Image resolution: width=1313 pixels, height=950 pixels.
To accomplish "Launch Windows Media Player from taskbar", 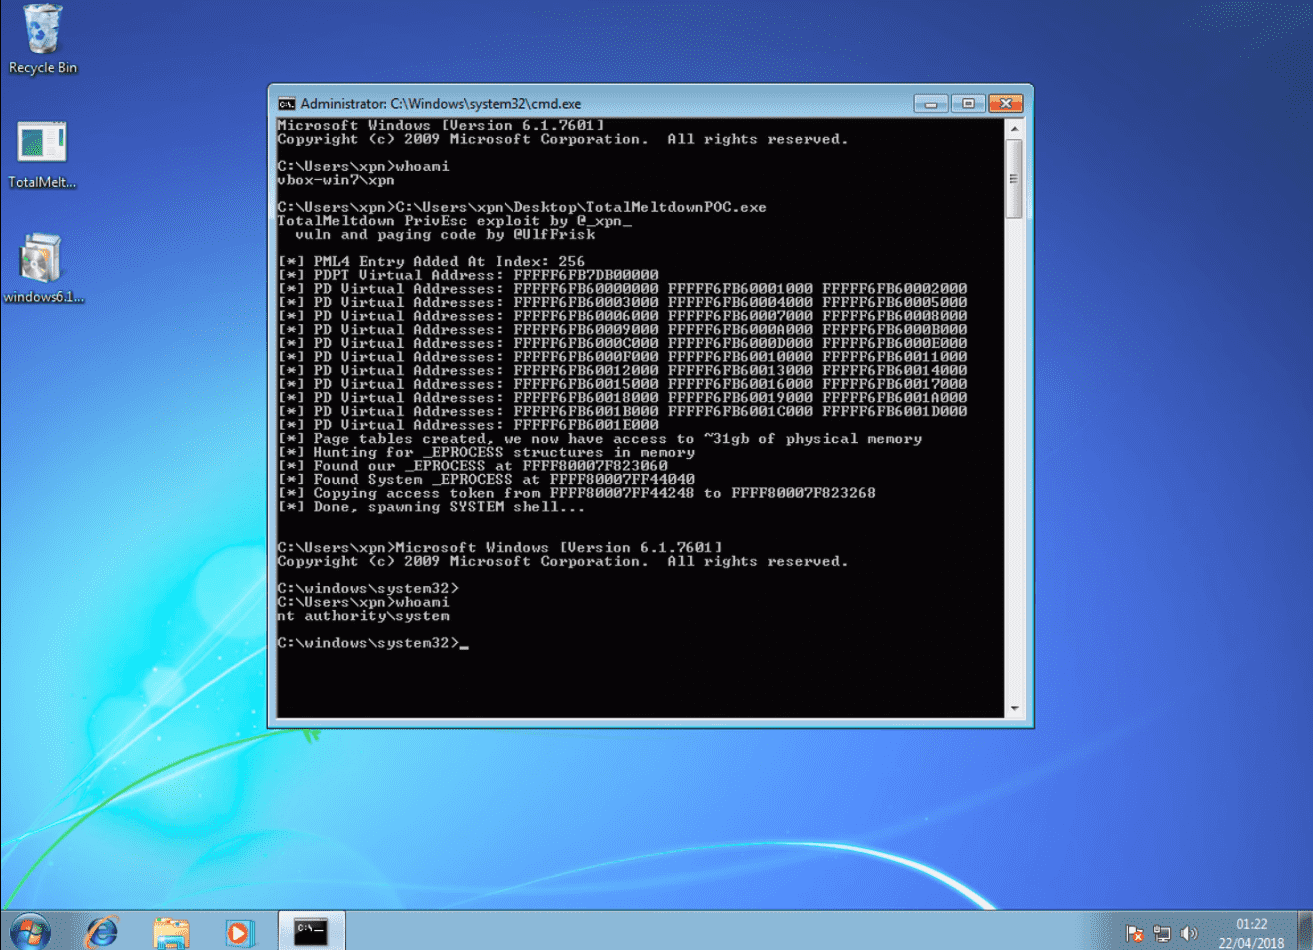I will [x=239, y=931].
